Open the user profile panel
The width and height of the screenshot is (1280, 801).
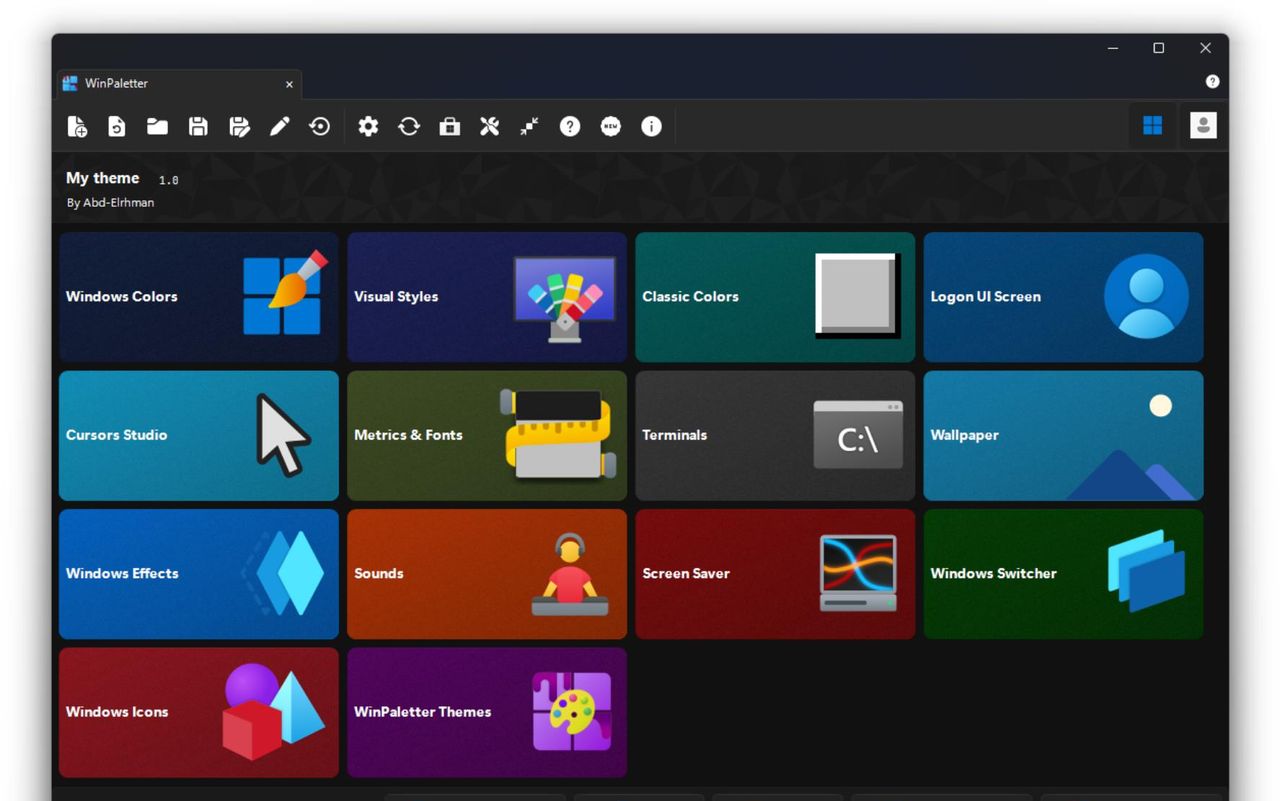pos(1202,125)
